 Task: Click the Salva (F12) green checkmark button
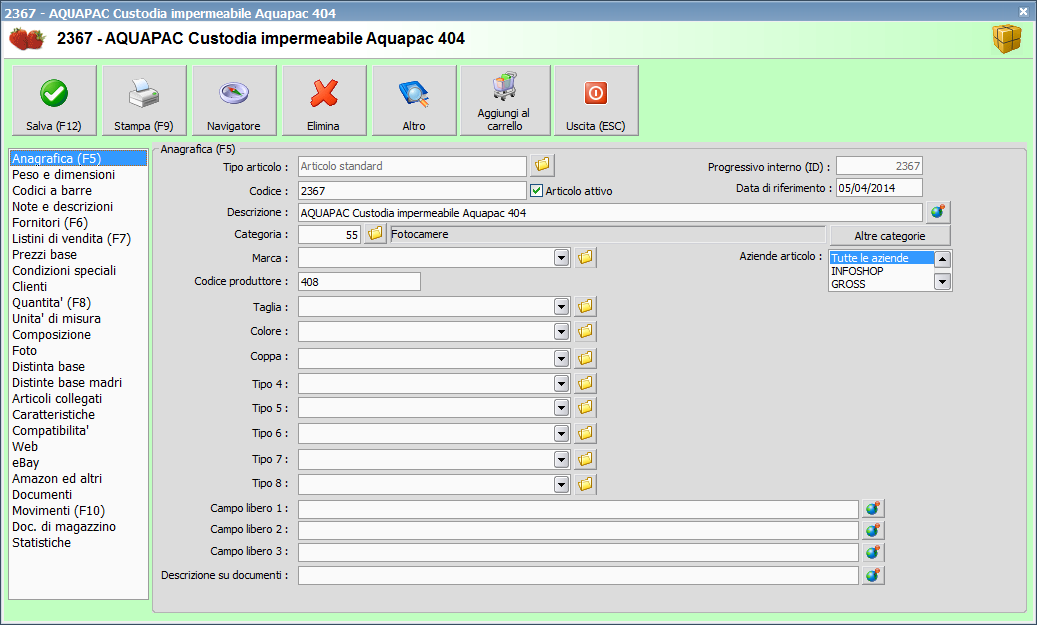pos(54,101)
